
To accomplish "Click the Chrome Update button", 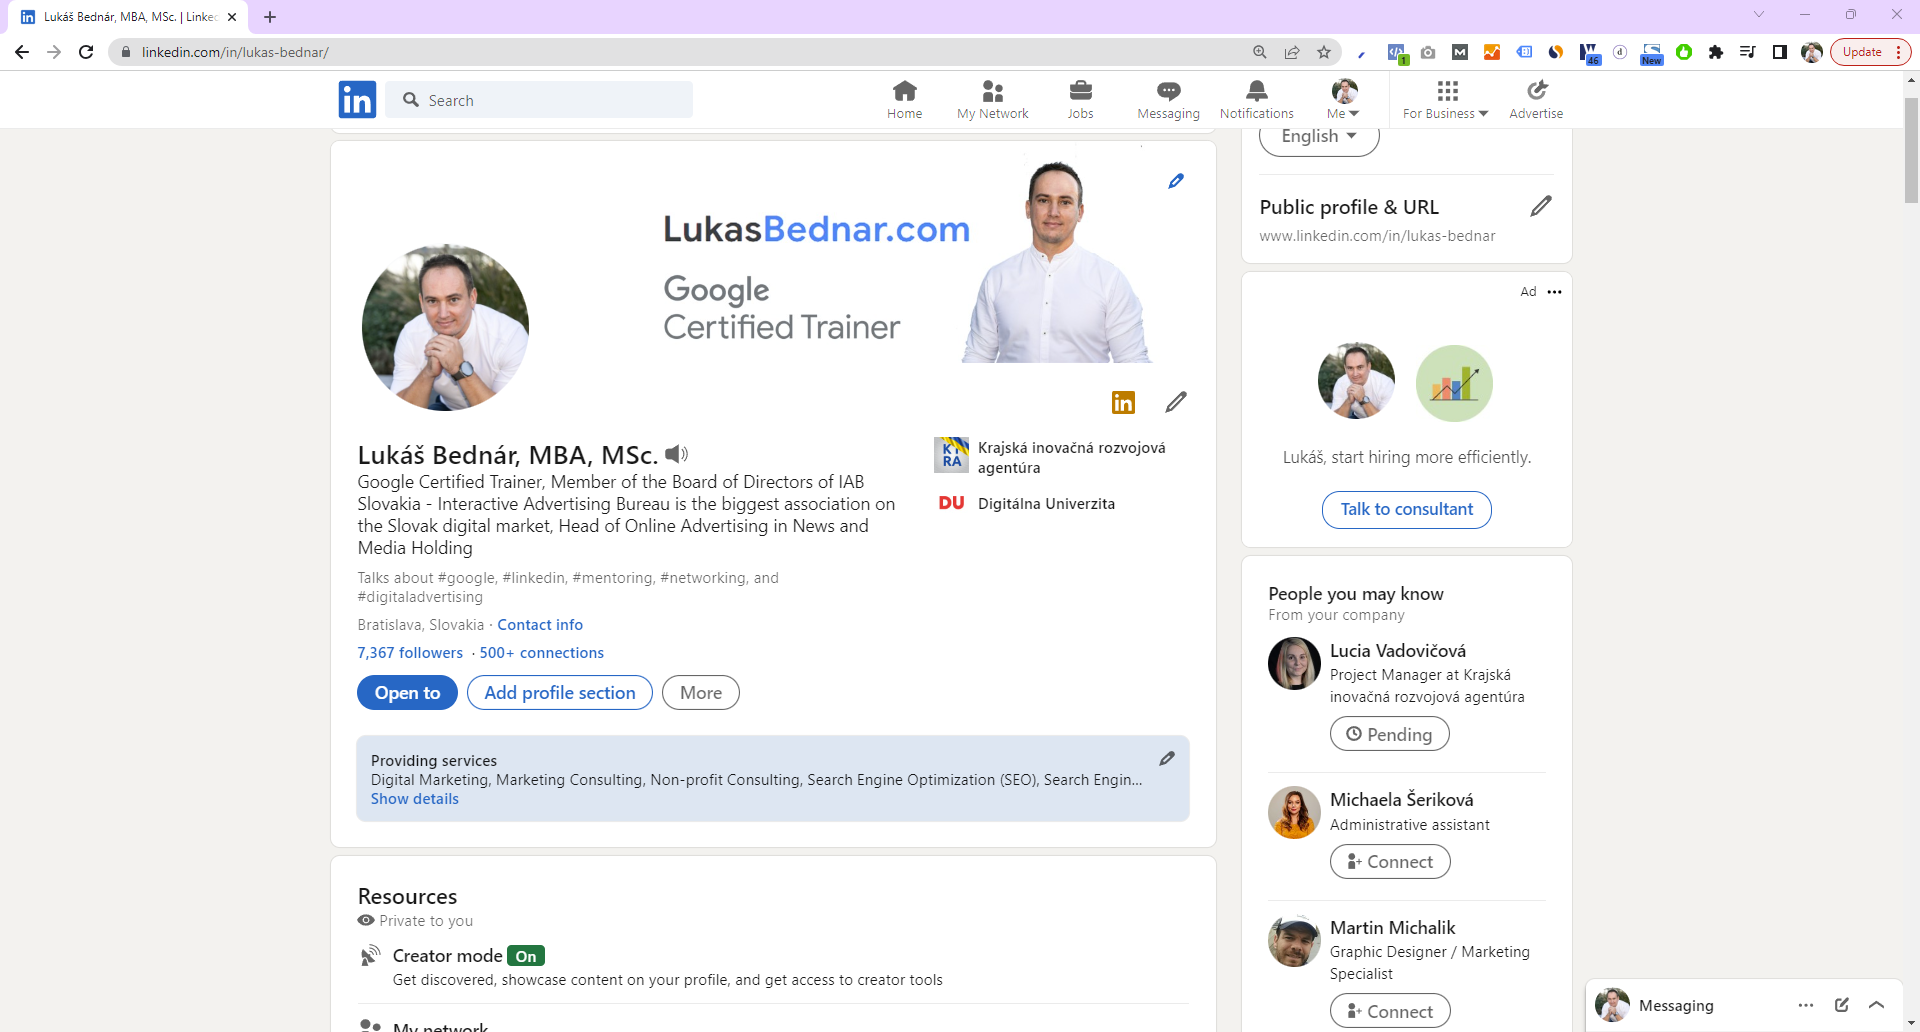I will point(1870,52).
